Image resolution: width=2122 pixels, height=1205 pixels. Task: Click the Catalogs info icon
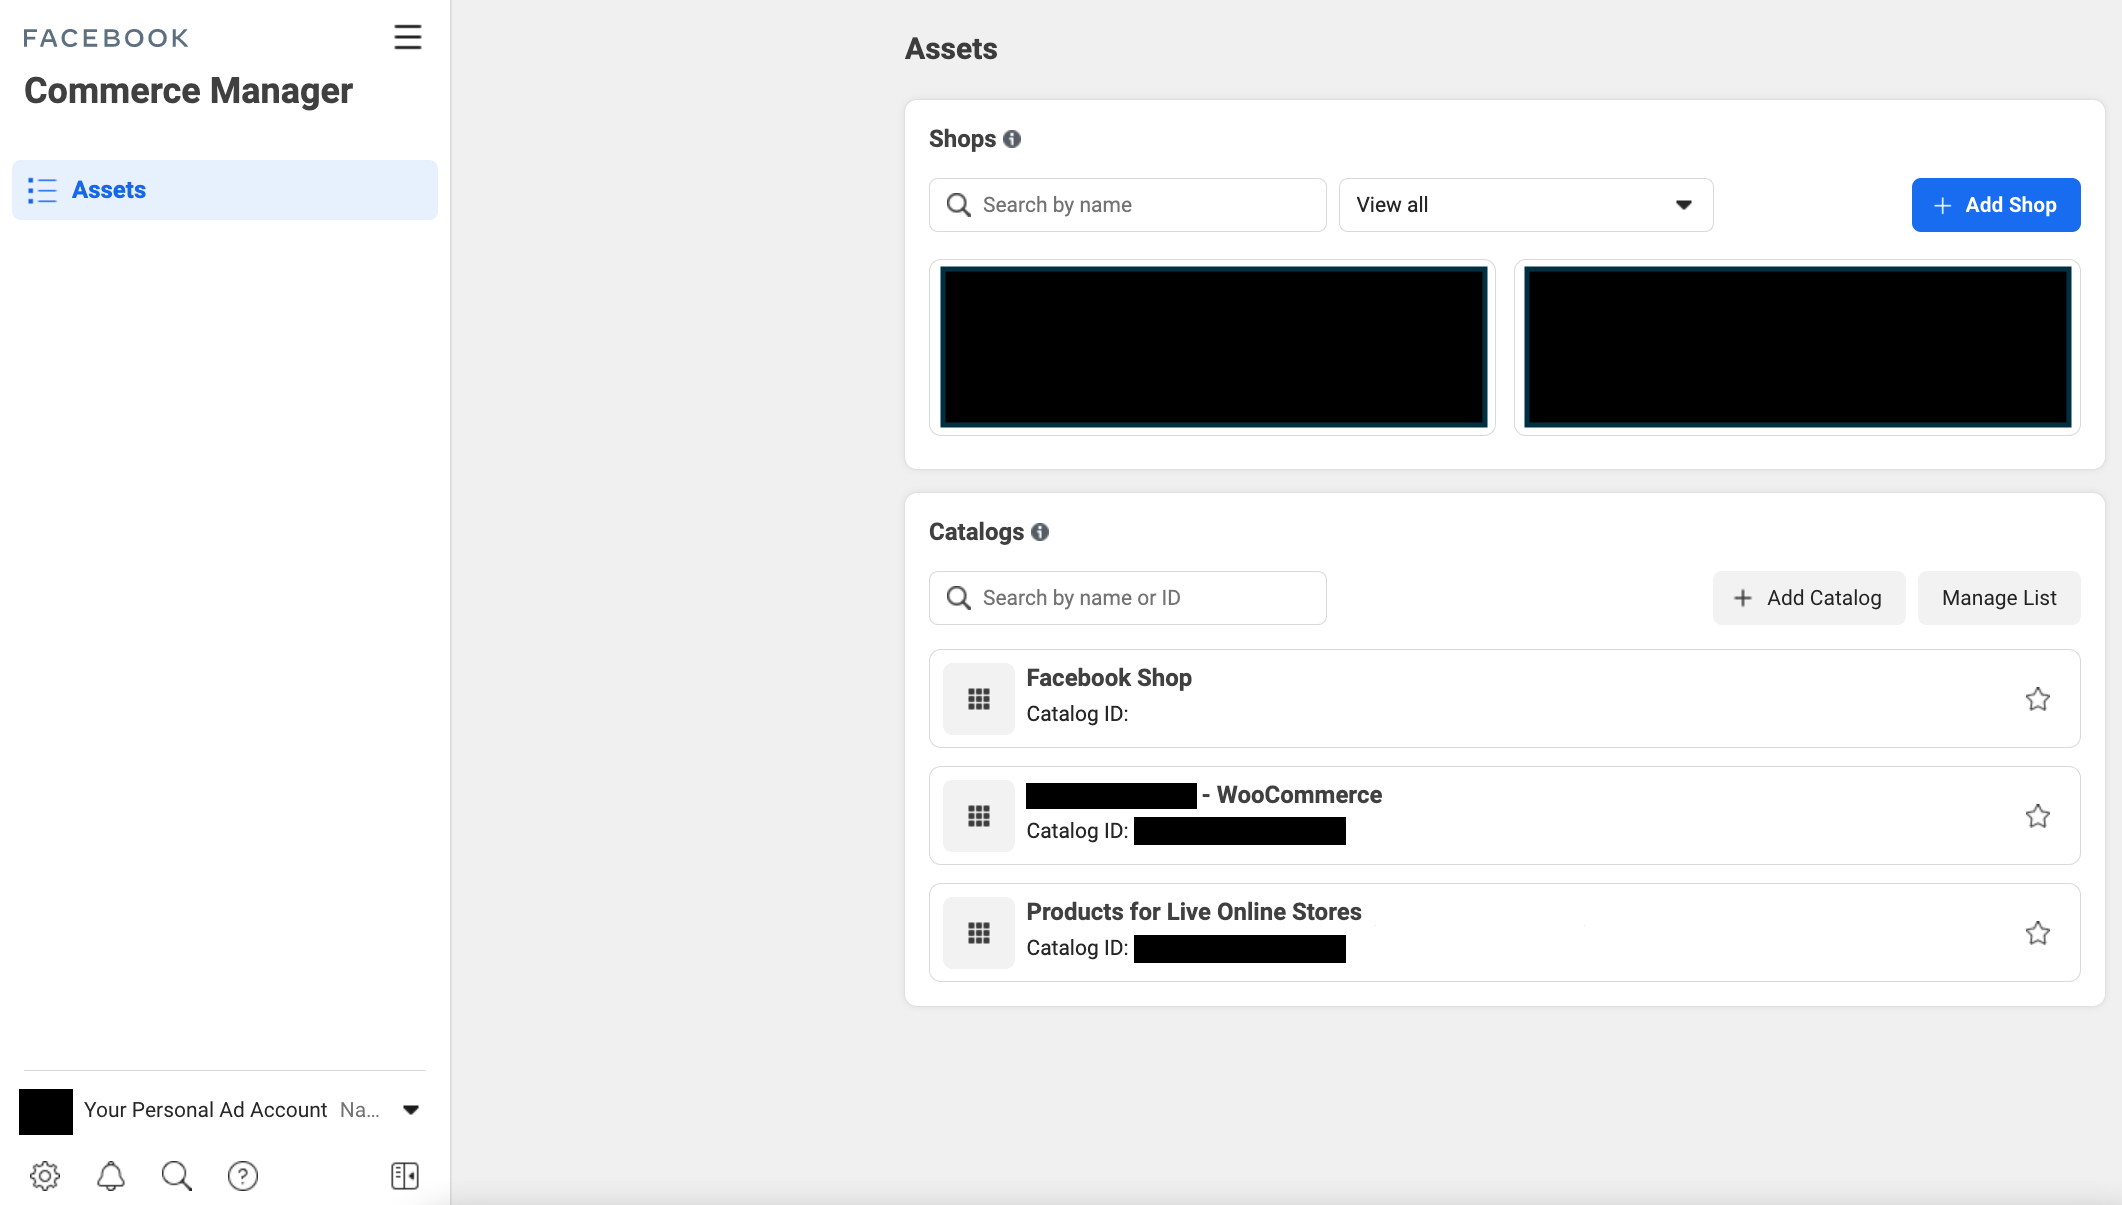1040,532
